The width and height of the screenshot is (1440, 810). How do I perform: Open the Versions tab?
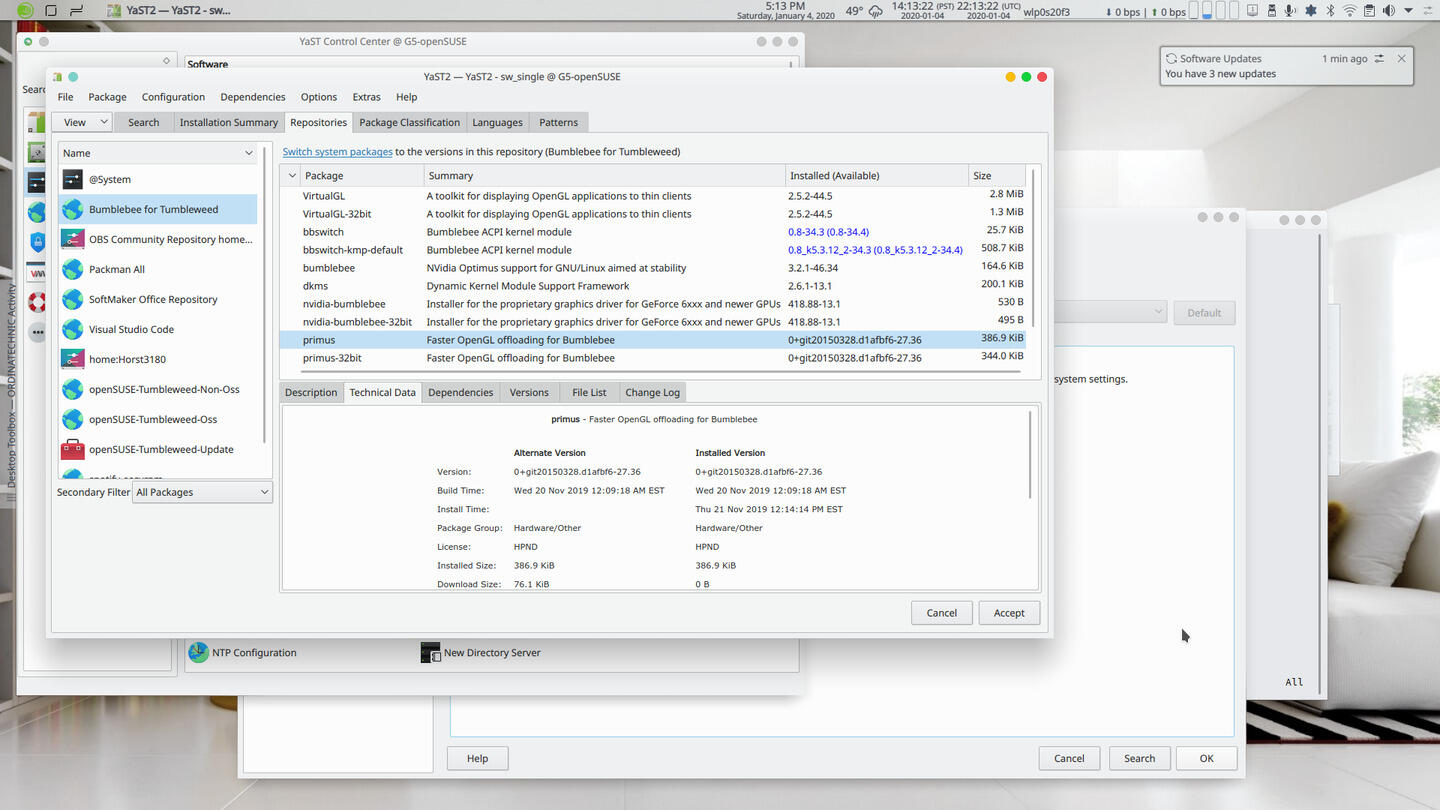[x=528, y=392]
